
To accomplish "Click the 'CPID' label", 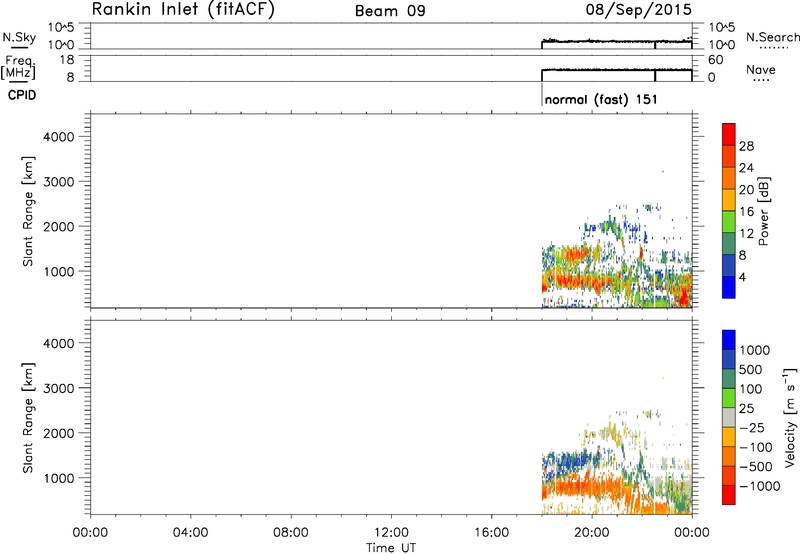I will (x=22, y=95).
